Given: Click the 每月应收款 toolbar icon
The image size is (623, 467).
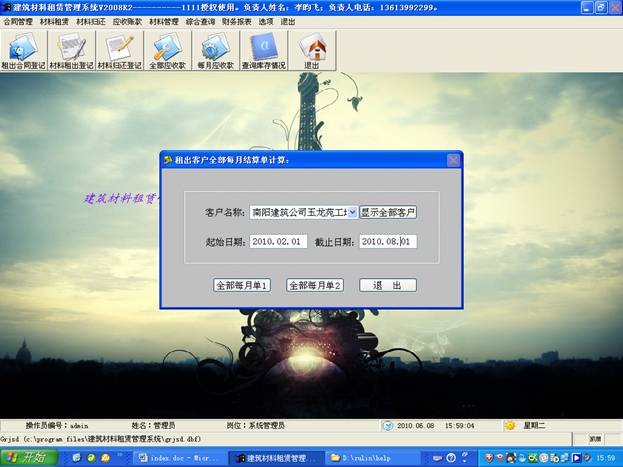Looking at the screenshot, I should 215,50.
